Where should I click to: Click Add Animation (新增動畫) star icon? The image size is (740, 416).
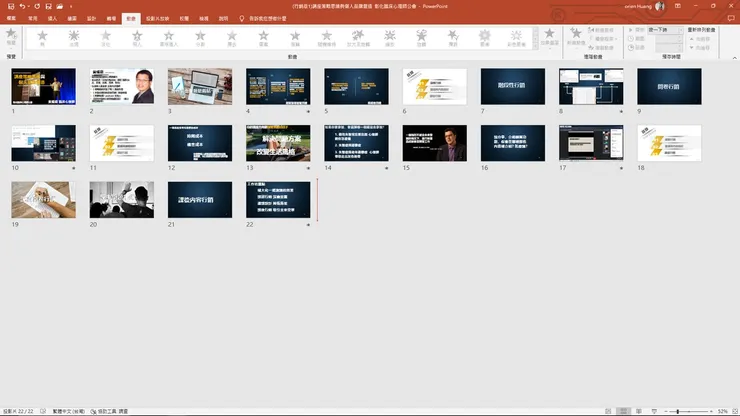pyautogui.click(x=576, y=37)
